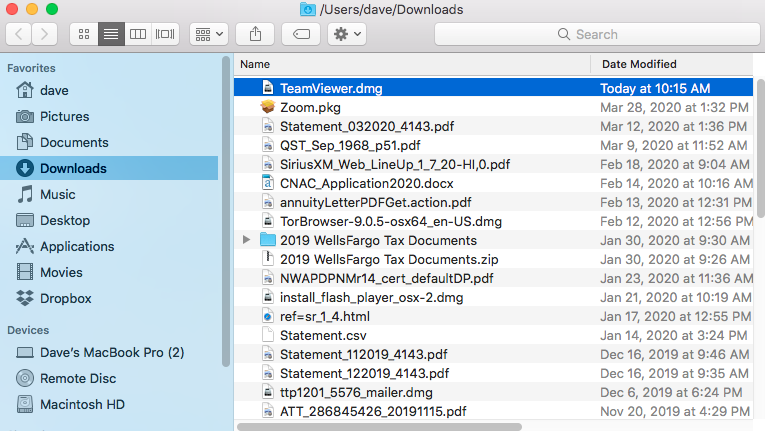This screenshot has width=765, height=431.
Task: Open the Action gear menu
Action: click(347, 34)
